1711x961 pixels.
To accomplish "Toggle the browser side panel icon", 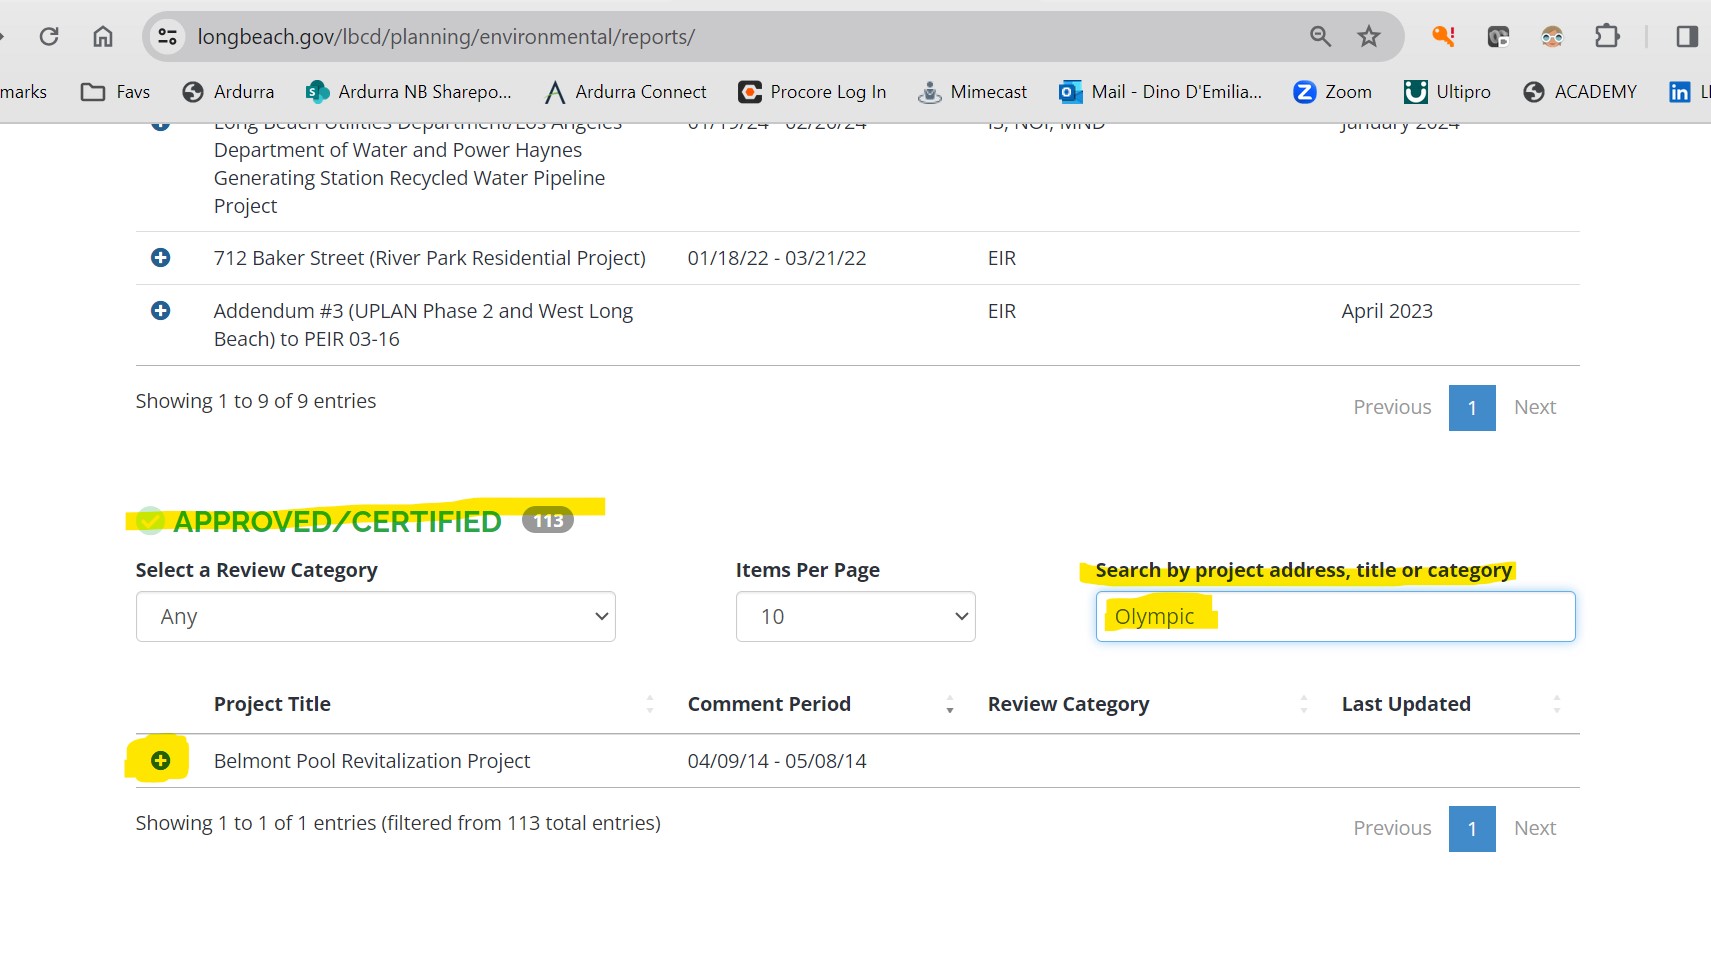I will pos(1686,37).
